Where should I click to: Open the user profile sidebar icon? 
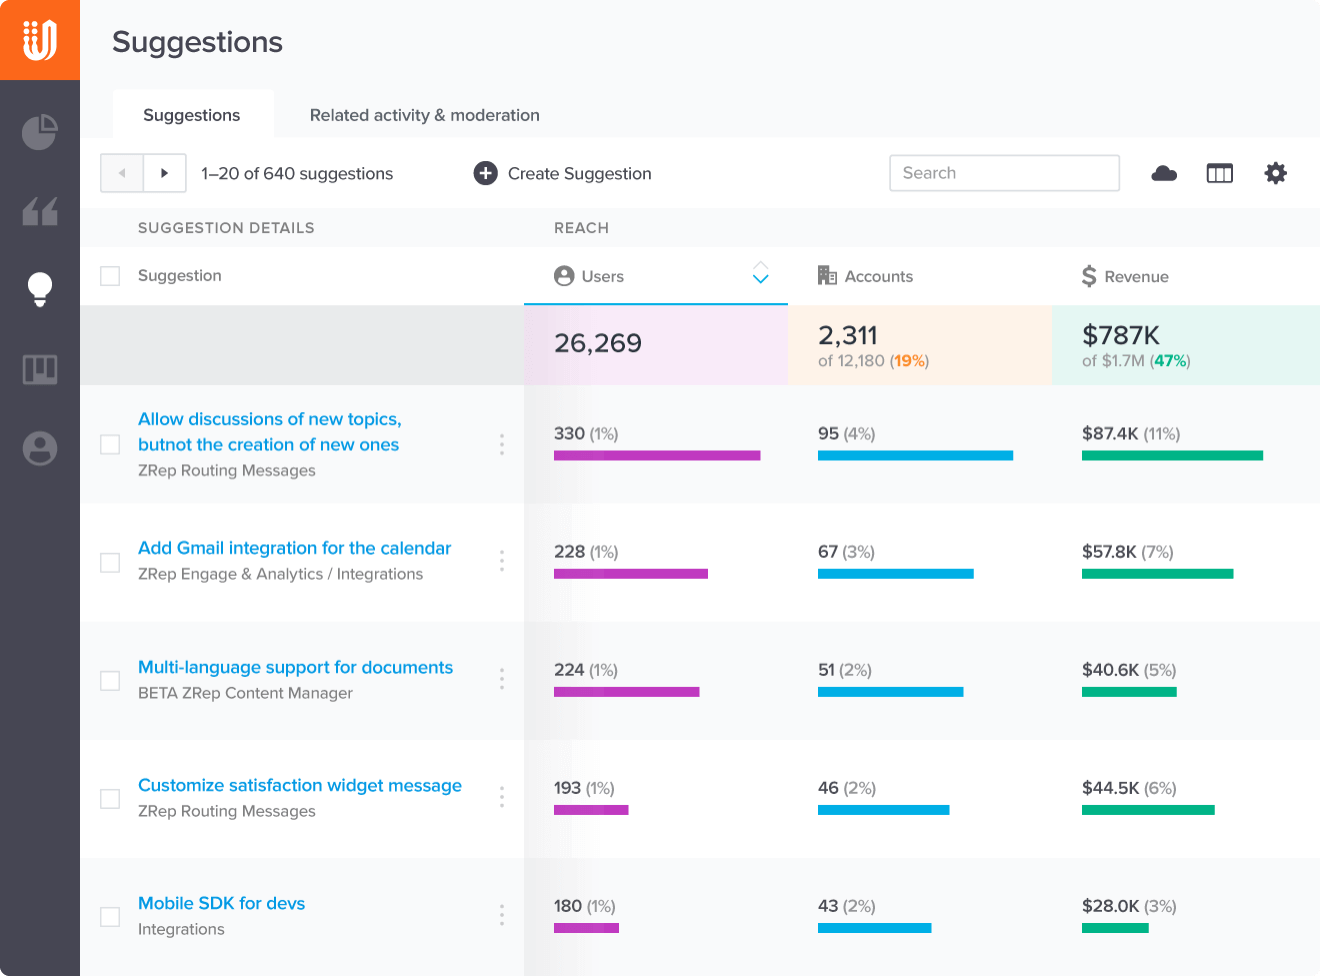[x=40, y=448]
